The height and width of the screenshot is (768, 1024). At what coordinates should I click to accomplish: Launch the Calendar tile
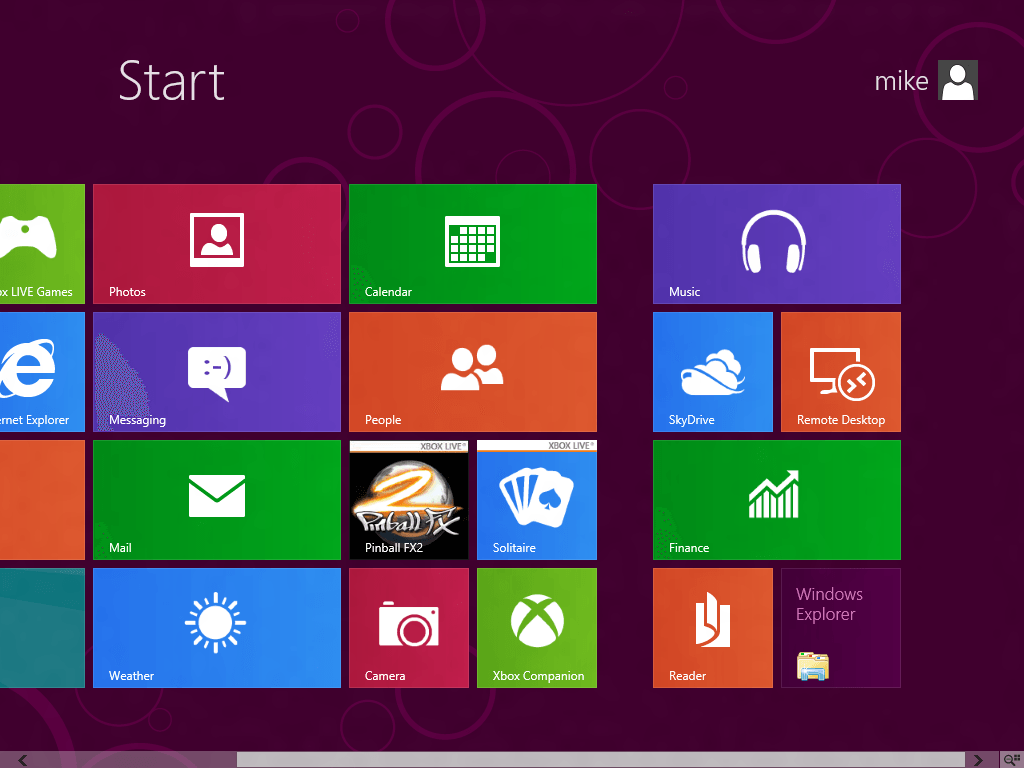pyautogui.click(x=472, y=243)
